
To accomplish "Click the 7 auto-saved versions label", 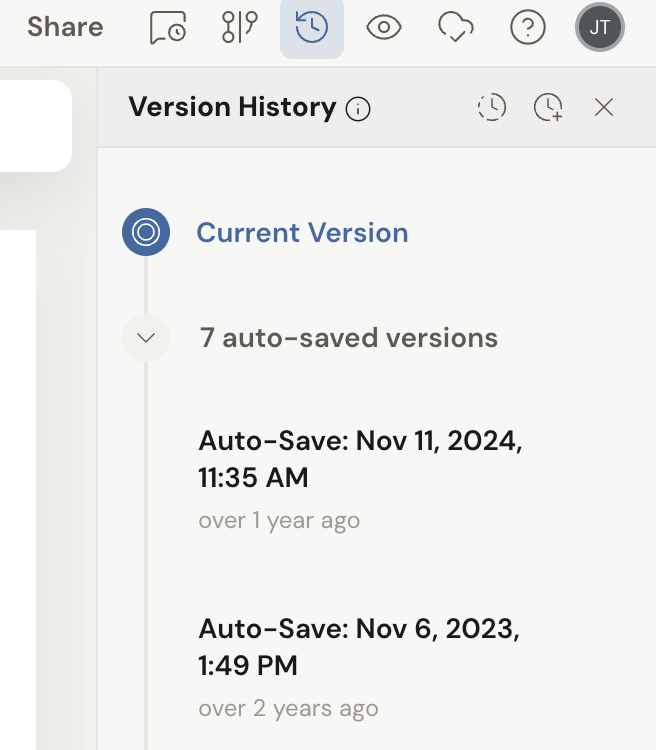I will click(349, 338).
